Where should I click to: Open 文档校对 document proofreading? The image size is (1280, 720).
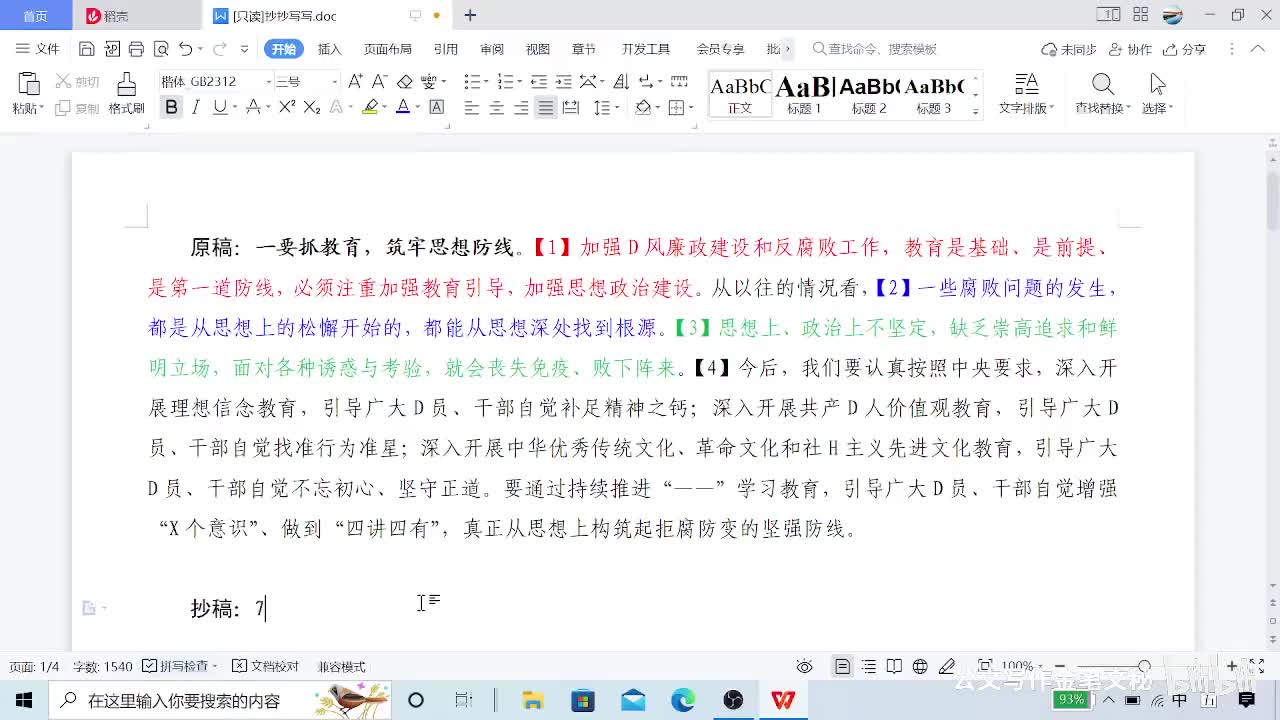[x=265, y=666]
